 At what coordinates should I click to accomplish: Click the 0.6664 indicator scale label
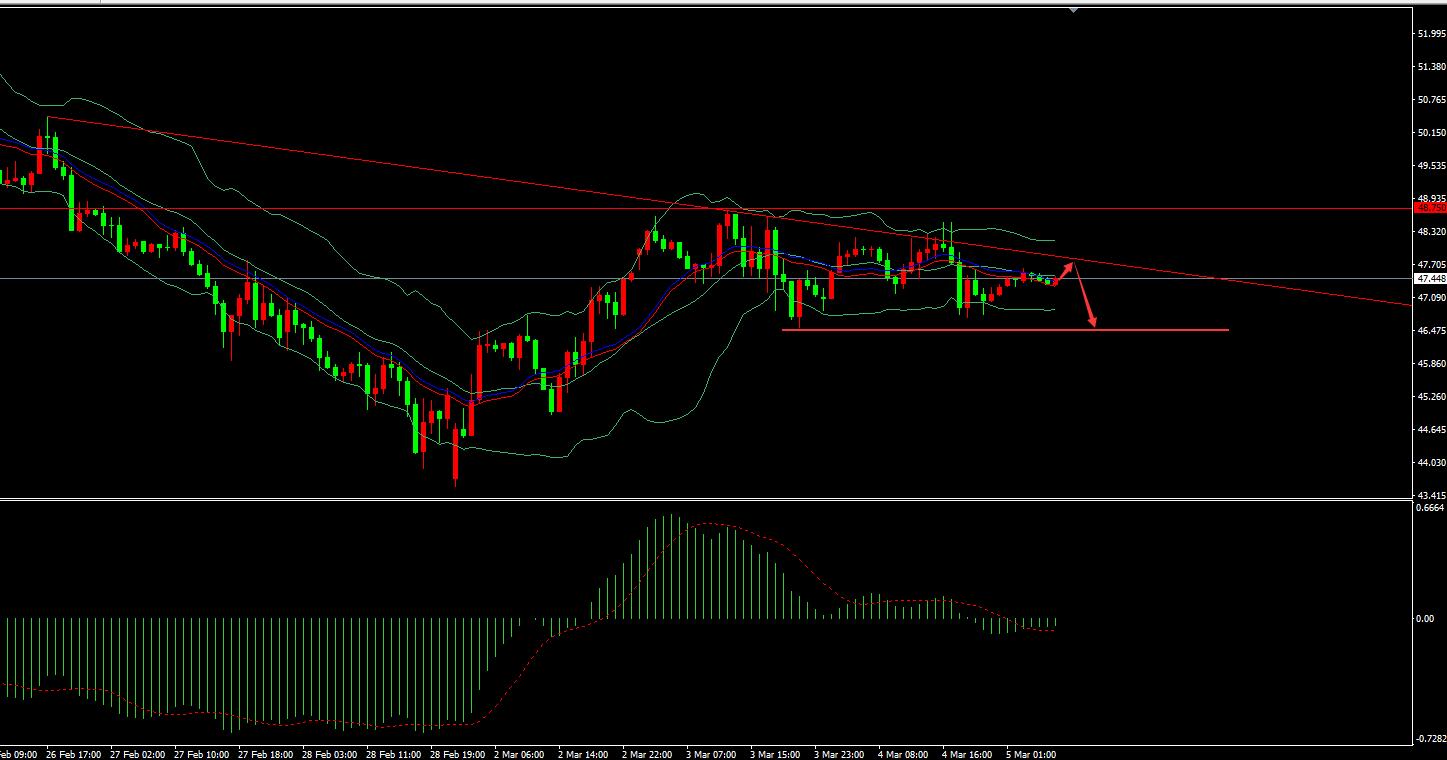[x=1429, y=508]
